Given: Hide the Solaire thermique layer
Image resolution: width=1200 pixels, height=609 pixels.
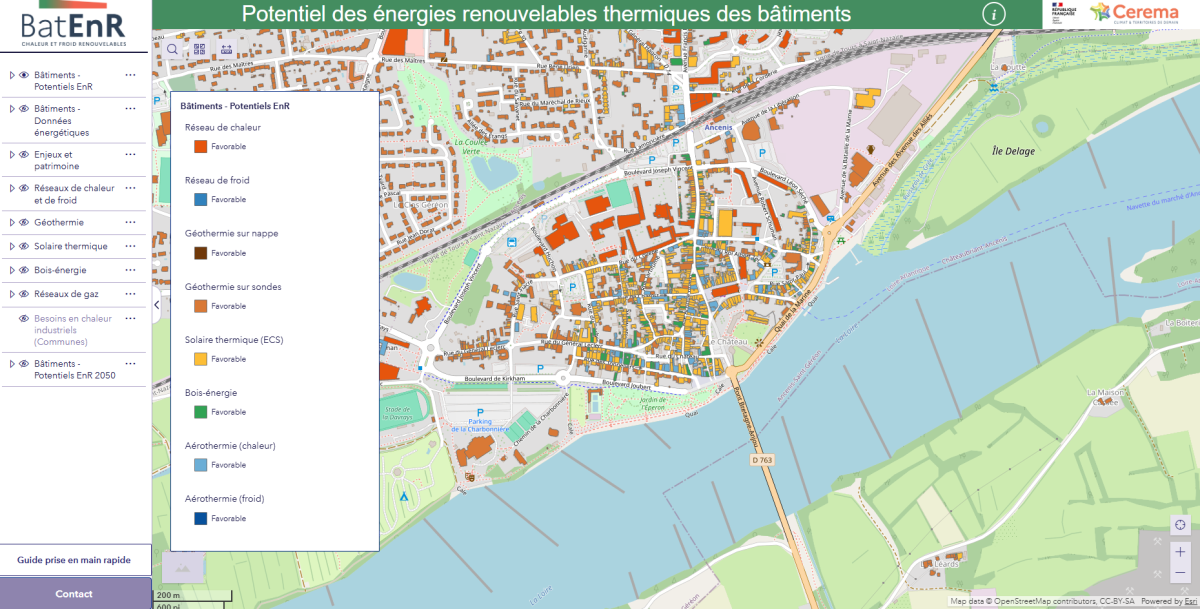Looking at the screenshot, I should (24, 246).
